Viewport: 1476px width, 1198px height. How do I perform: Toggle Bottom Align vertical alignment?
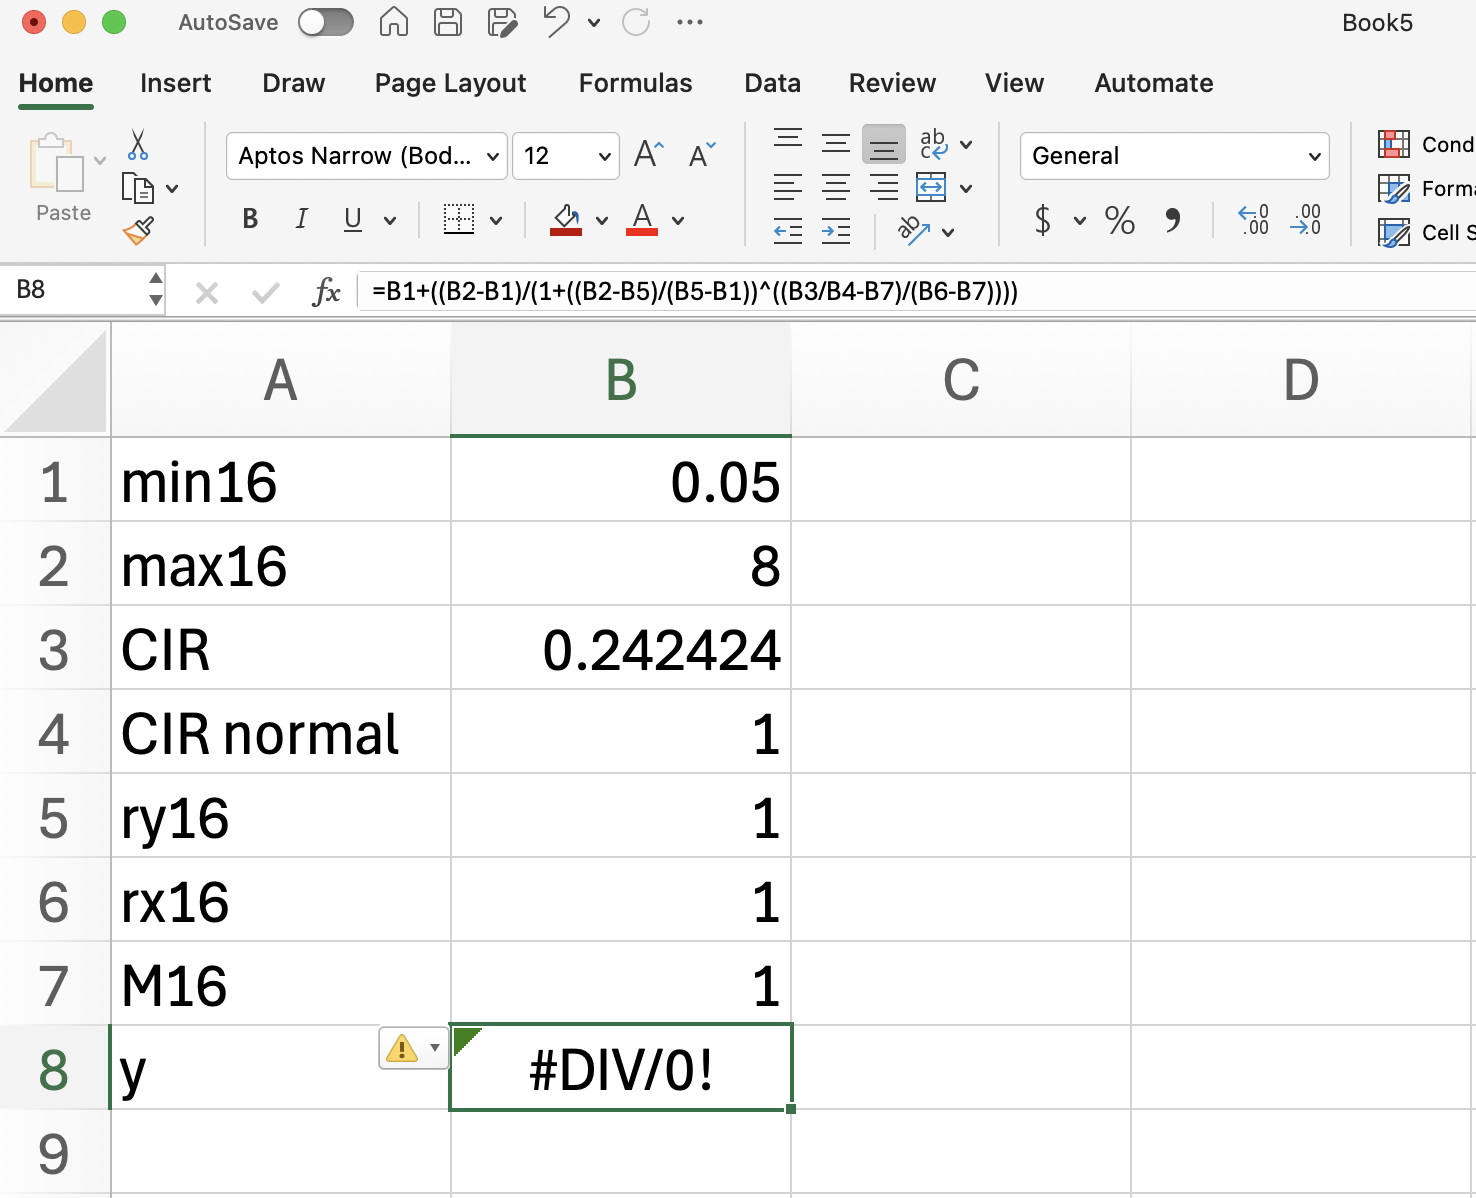point(884,144)
